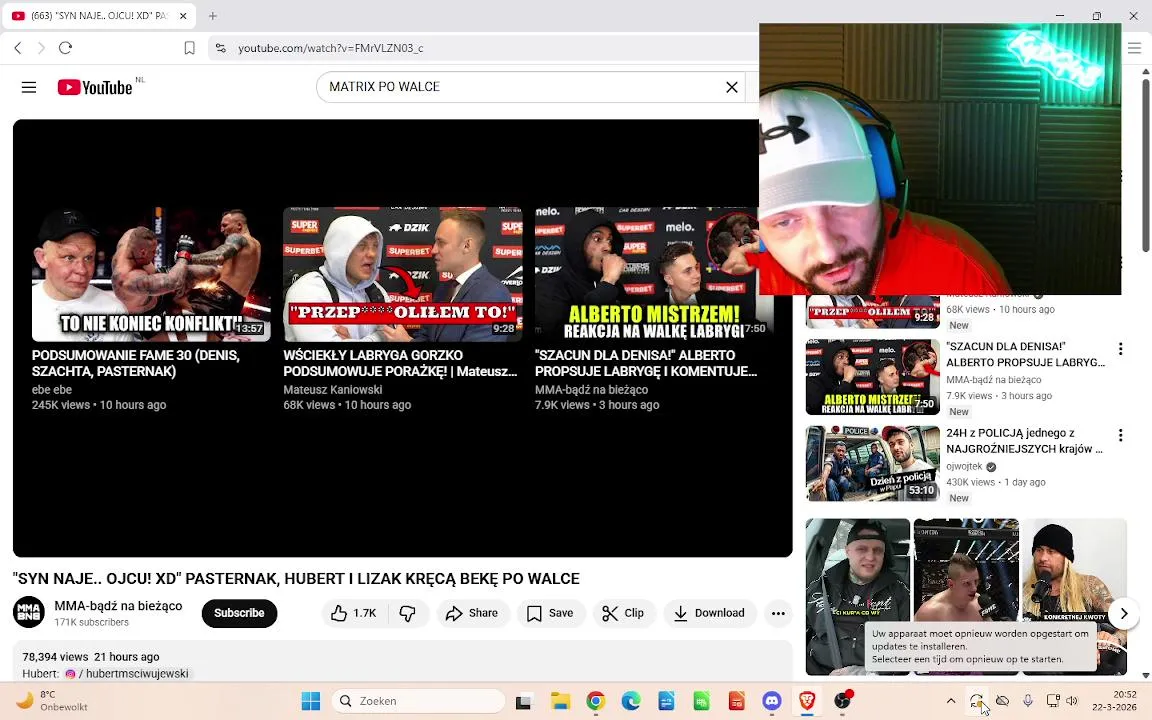Click scrollbar down arrow at bottom right
This screenshot has height=720, width=1152.
[x=1145, y=675]
